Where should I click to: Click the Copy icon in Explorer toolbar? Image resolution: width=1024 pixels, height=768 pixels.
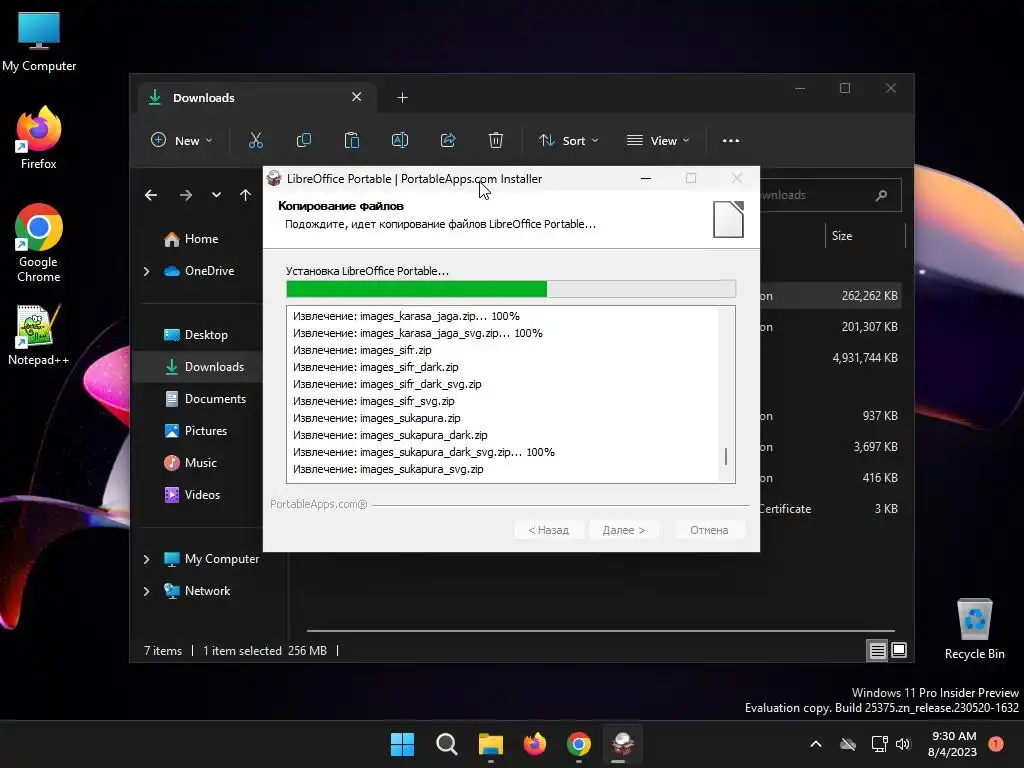(x=304, y=140)
